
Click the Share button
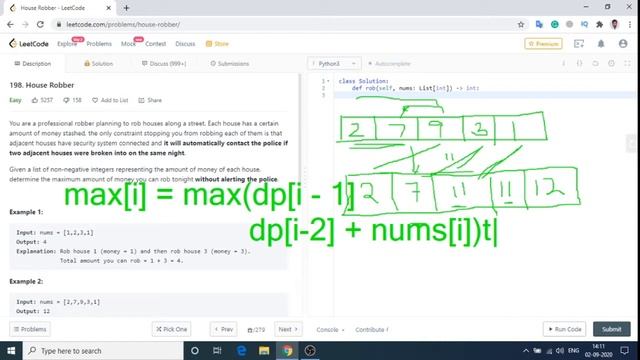[150, 100]
